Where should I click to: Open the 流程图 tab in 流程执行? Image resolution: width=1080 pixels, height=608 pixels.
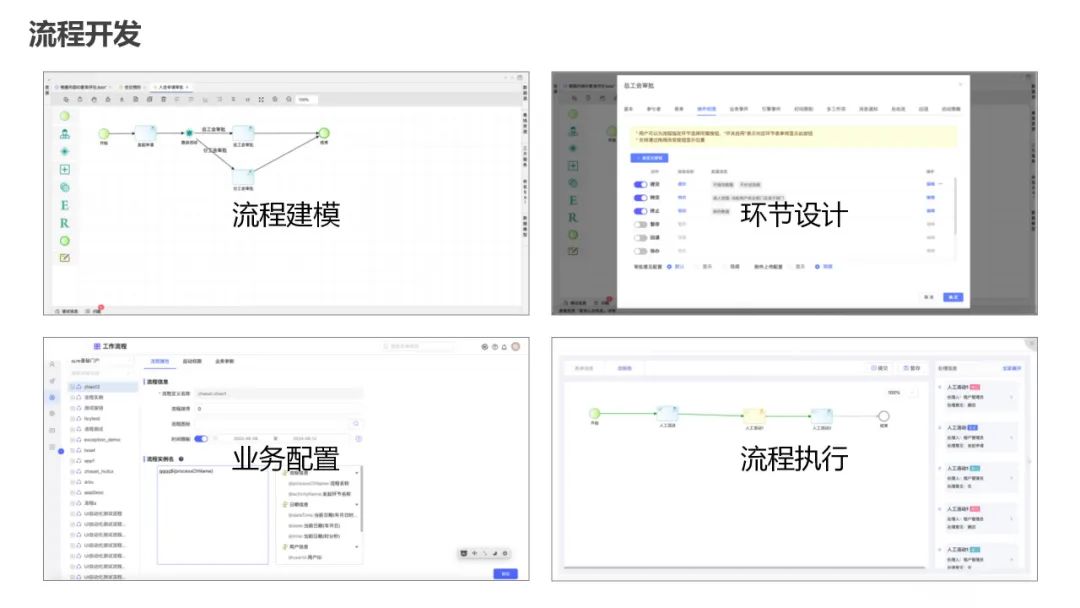click(x=625, y=368)
